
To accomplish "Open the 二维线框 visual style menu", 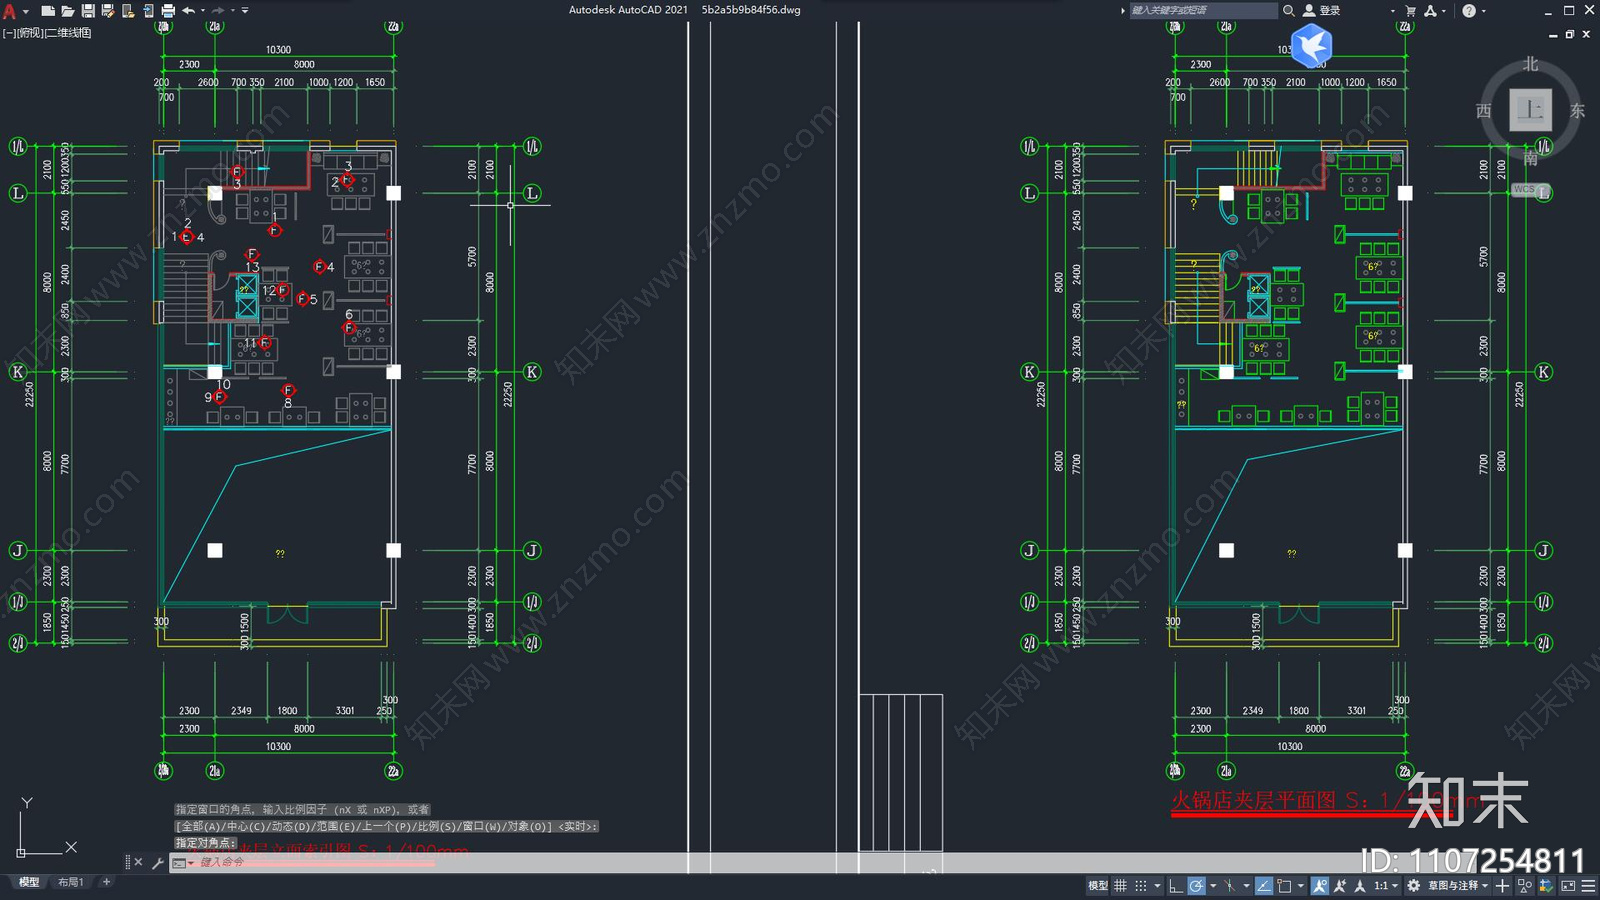I will point(69,33).
